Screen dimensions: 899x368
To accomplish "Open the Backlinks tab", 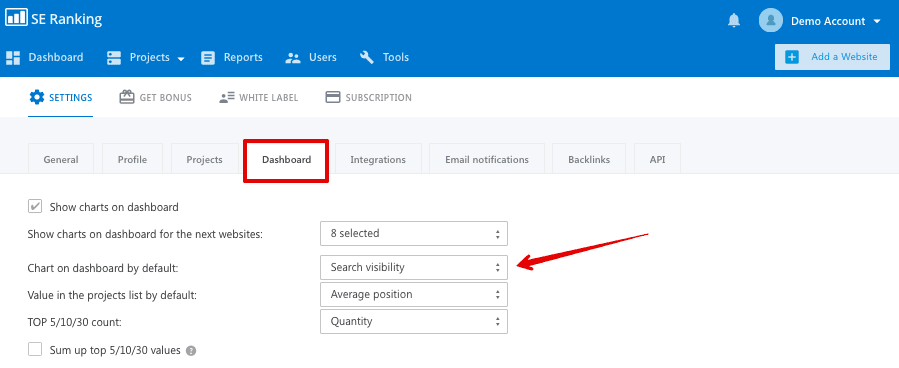I will click(589, 159).
